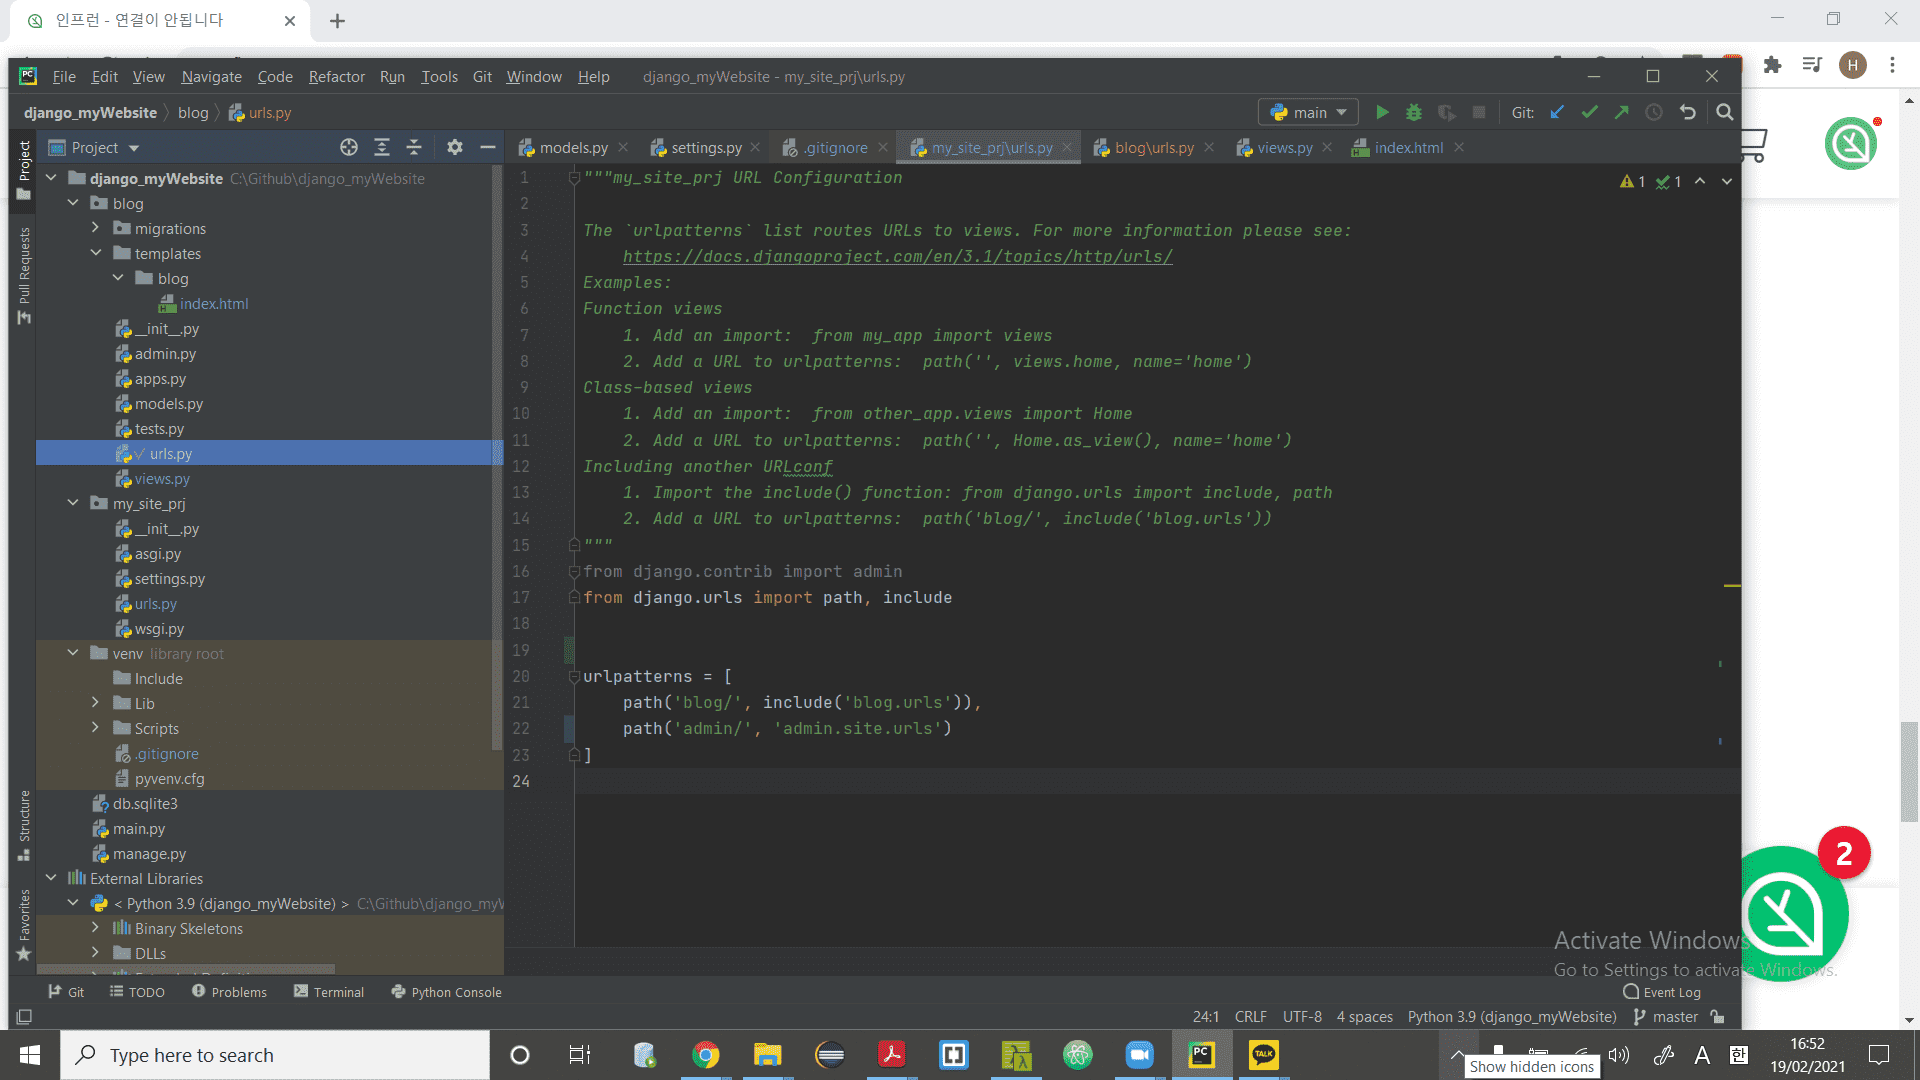This screenshot has width=1920, height=1080.
Task: Change CRLF line separator setting
Action: [1250, 1017]
